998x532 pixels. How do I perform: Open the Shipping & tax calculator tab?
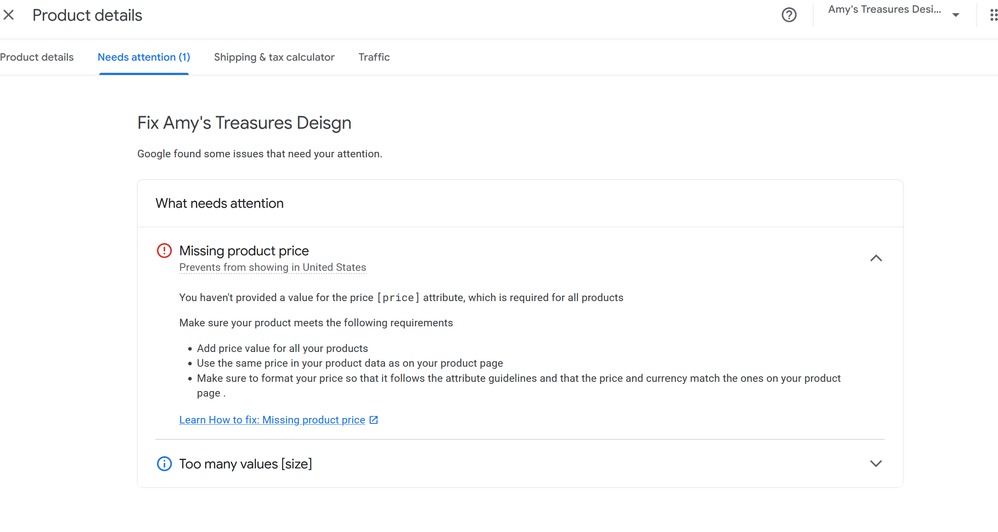(274, 57)
